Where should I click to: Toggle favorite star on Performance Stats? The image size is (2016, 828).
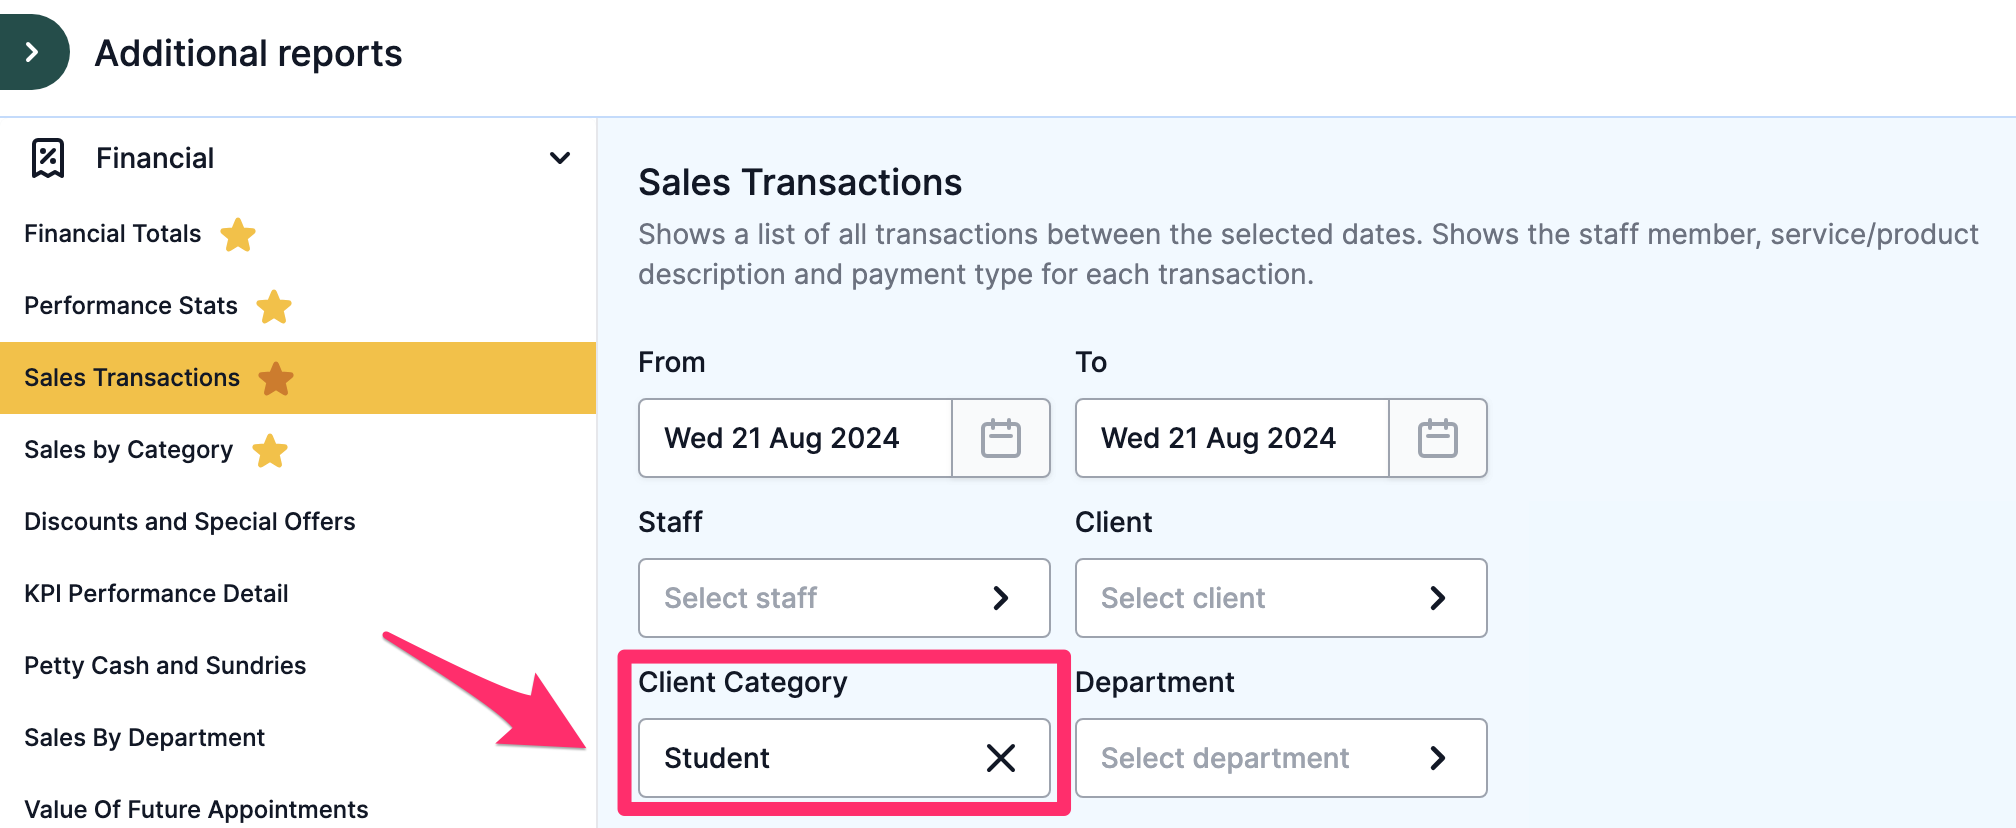tap(274, 307)
